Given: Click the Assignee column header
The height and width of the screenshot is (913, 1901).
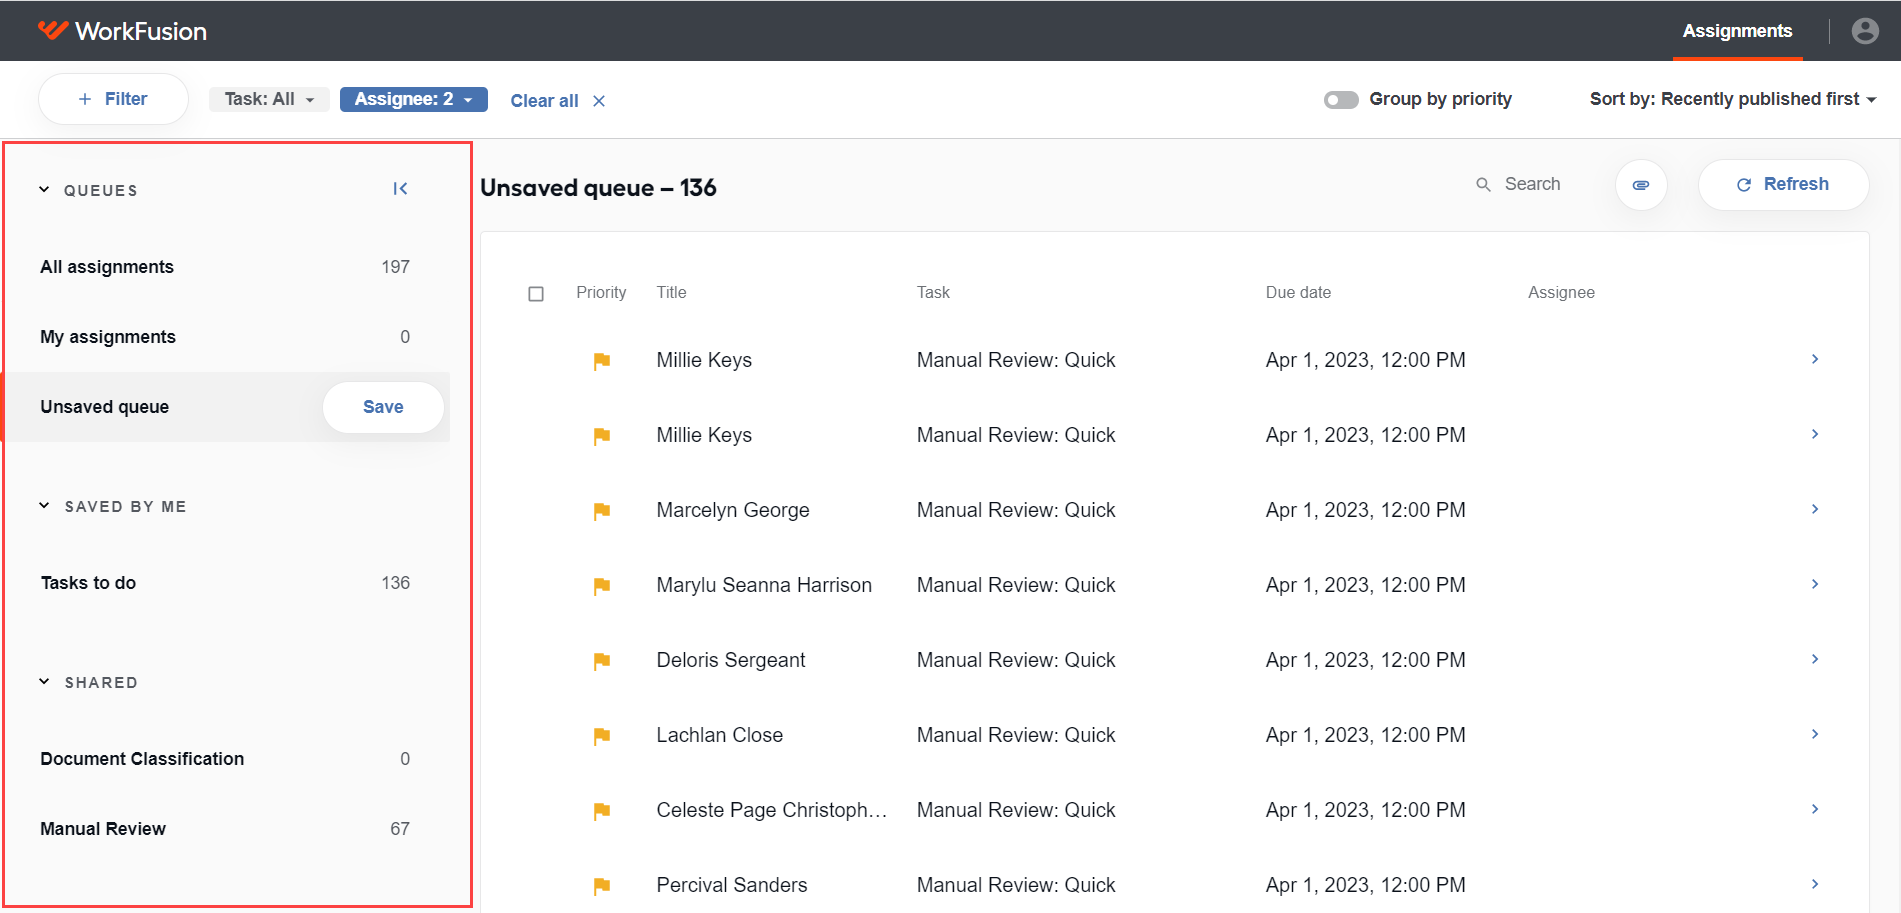Looking at the screenshot, I should click(1561, 293).
